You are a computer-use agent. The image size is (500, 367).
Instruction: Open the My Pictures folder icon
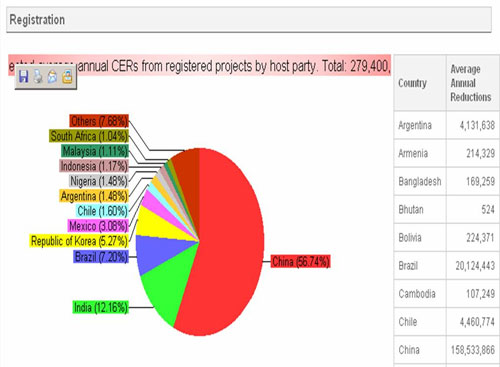click(x=67, y=77)
